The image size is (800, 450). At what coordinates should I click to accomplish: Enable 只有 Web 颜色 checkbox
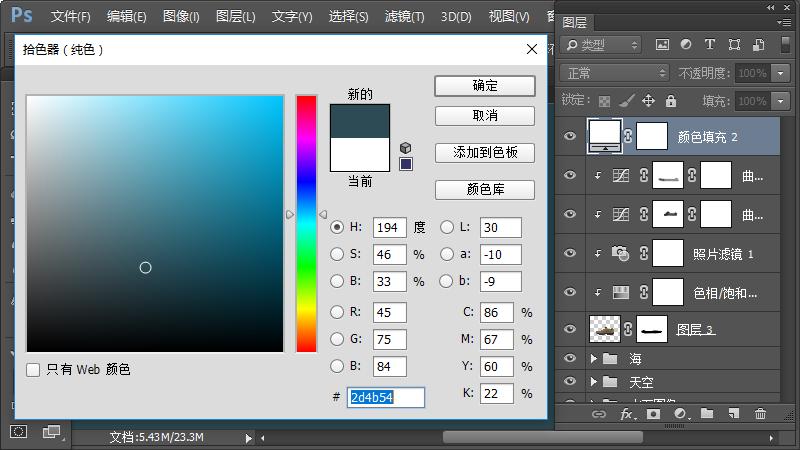33,369
